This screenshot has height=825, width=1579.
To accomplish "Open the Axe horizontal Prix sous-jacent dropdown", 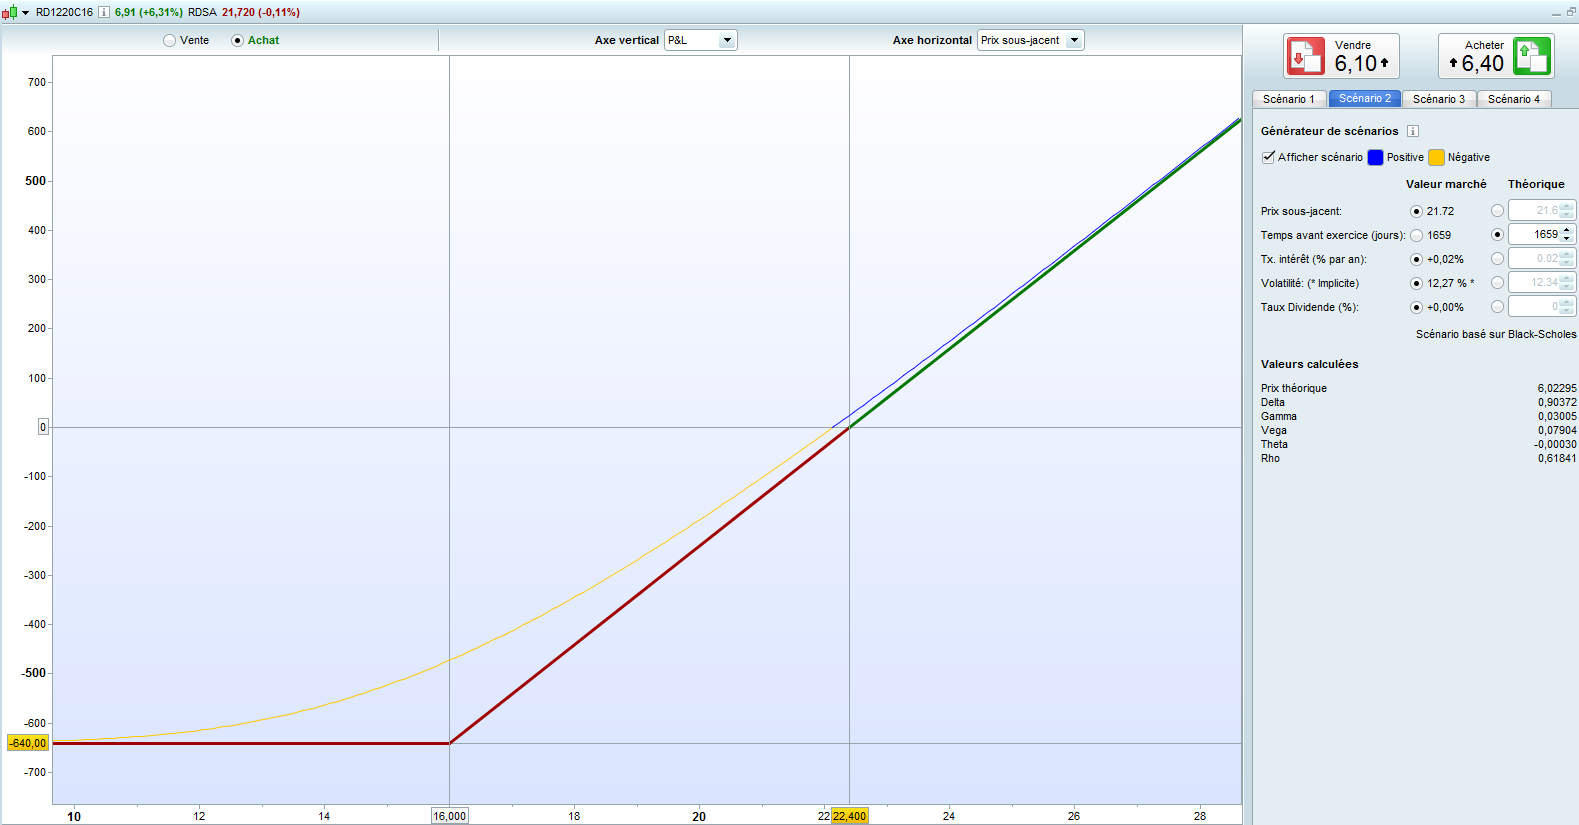I will pos(1074,40).
